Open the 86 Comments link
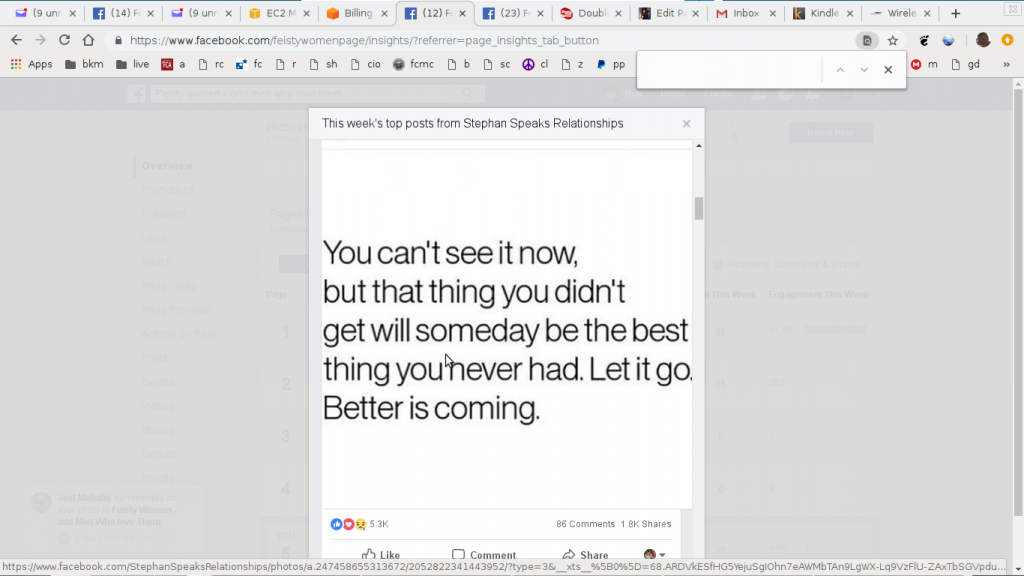 pos(585,524)
